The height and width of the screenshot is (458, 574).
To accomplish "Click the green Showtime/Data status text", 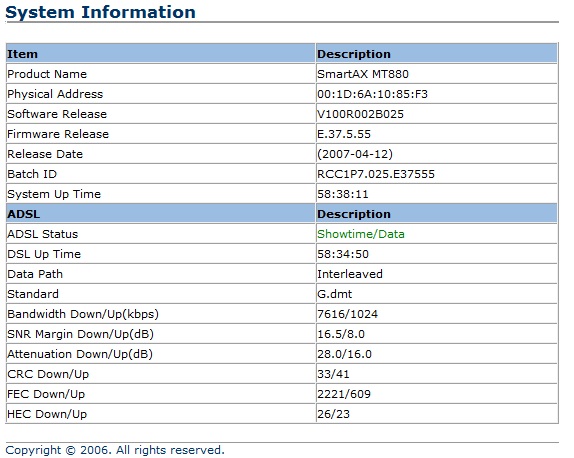I will (361, 234).
